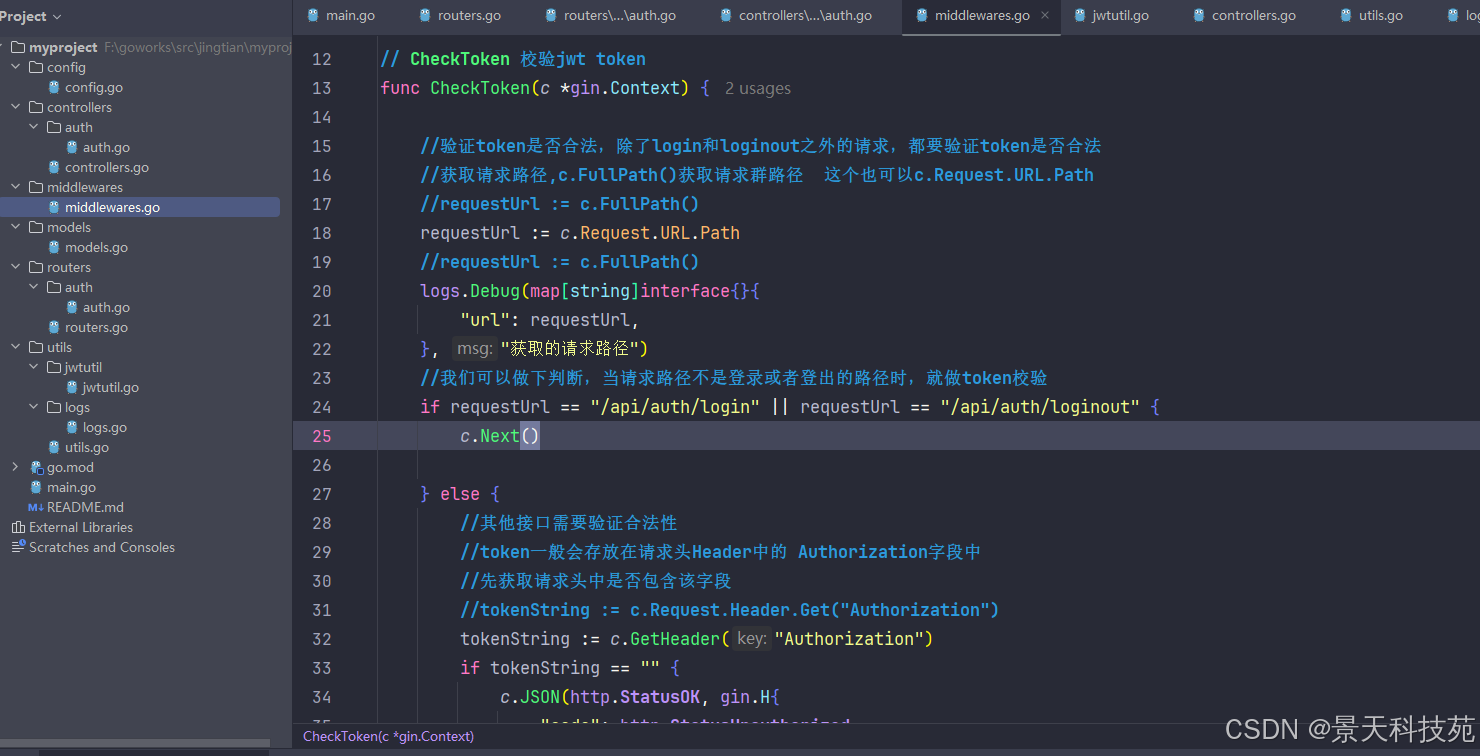This screenshot has height=756, width=1480.
Task: Collapse the myproject root node
Action: (1, 47)
